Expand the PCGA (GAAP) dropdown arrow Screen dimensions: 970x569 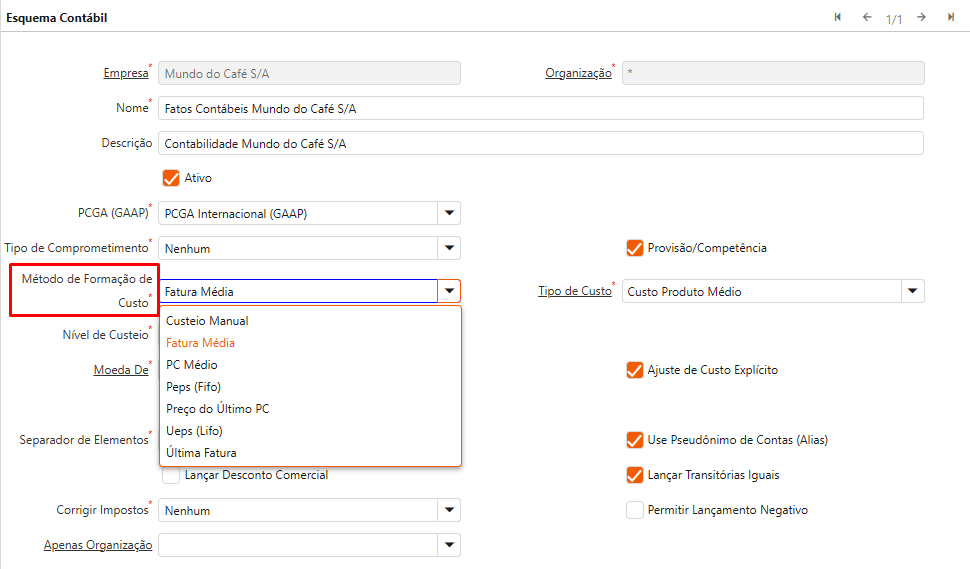tap(449, 213)
